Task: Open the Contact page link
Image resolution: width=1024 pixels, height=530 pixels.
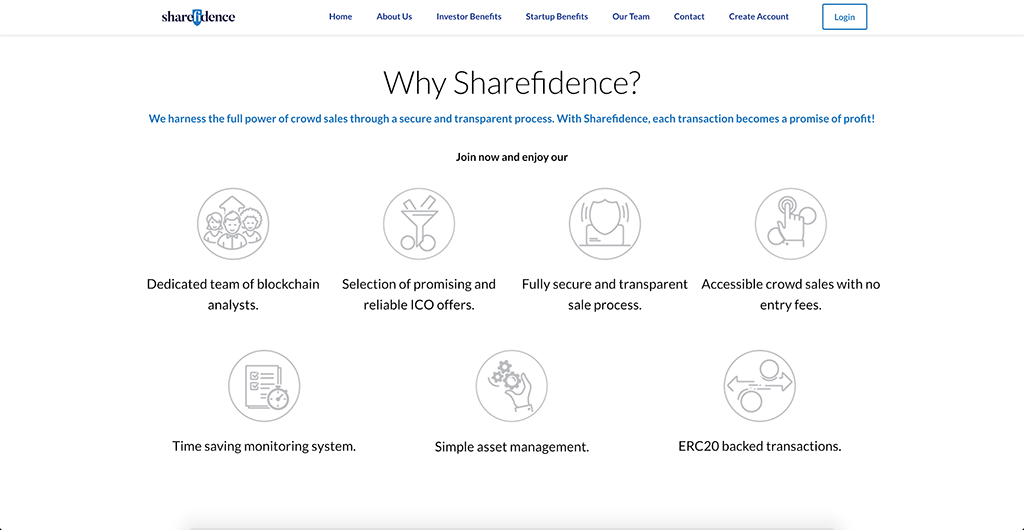Action: point(689,17)
